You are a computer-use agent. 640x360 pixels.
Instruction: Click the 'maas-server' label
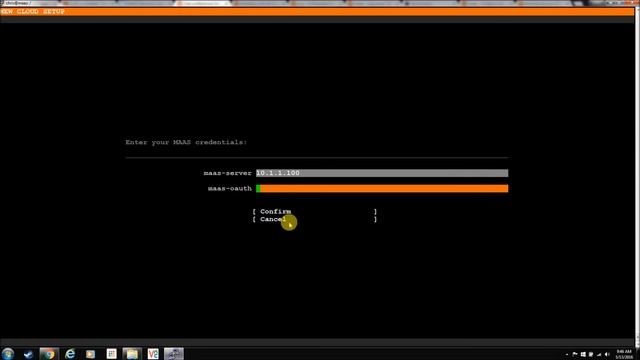(x=228, y=173)
